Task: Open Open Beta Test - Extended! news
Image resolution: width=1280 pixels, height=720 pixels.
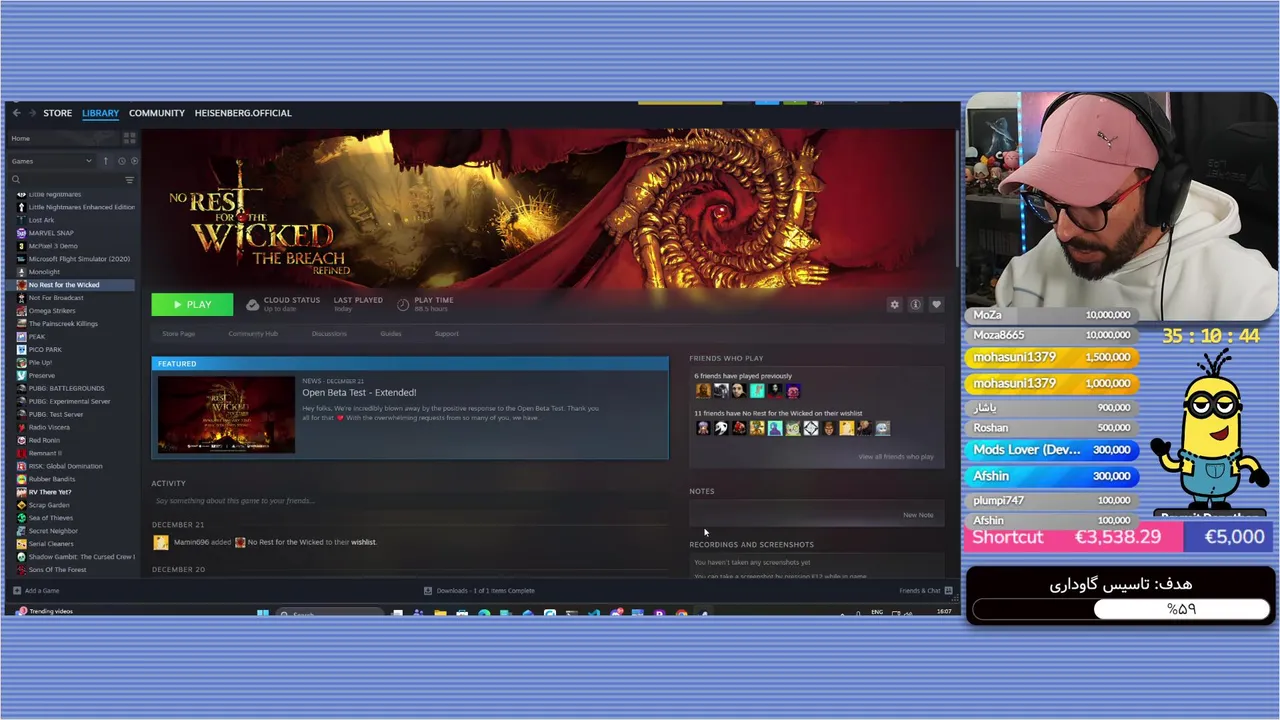Action: [x=359, y=393]
